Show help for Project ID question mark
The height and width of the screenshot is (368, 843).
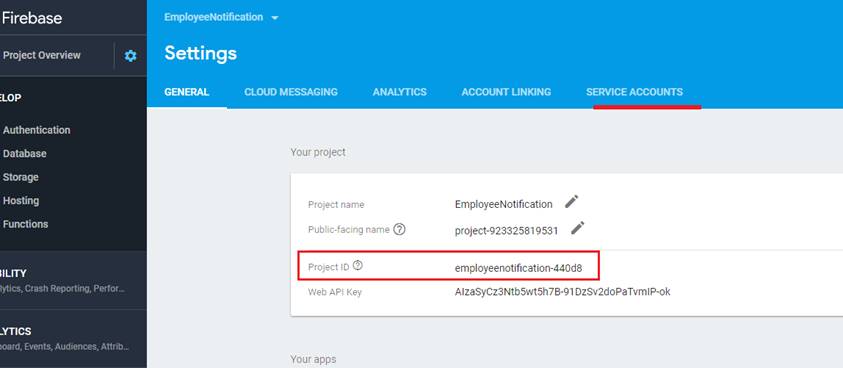coord(358,265)
